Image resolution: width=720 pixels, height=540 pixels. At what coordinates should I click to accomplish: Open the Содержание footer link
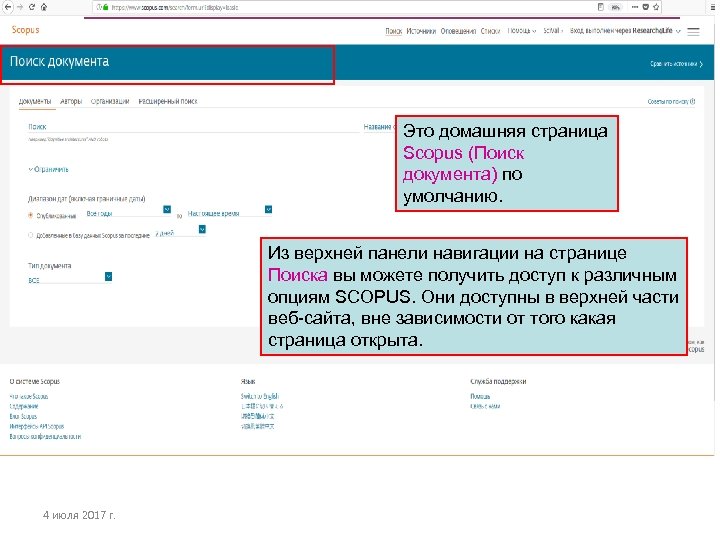24,406
